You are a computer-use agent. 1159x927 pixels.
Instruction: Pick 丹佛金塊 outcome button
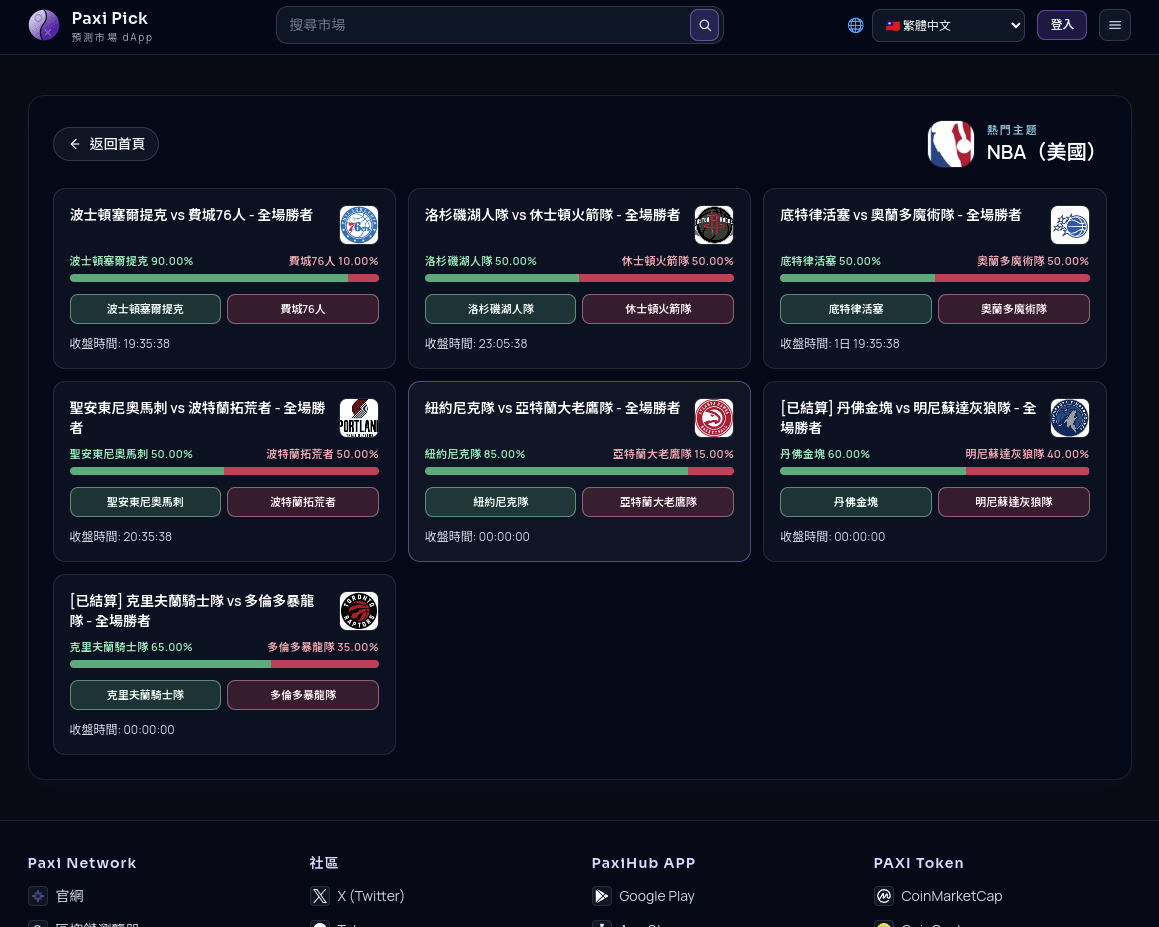(855, 502)
